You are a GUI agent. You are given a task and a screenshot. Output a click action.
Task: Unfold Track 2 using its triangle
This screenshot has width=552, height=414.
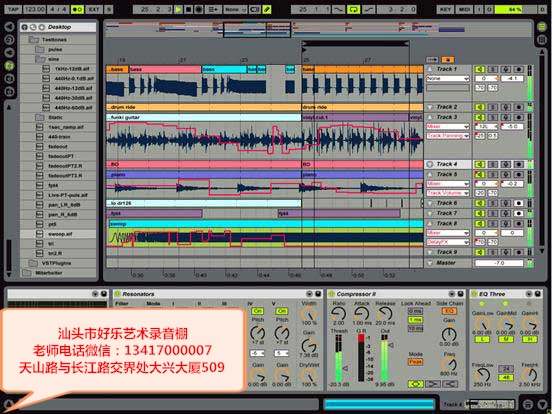coord(430,107)
